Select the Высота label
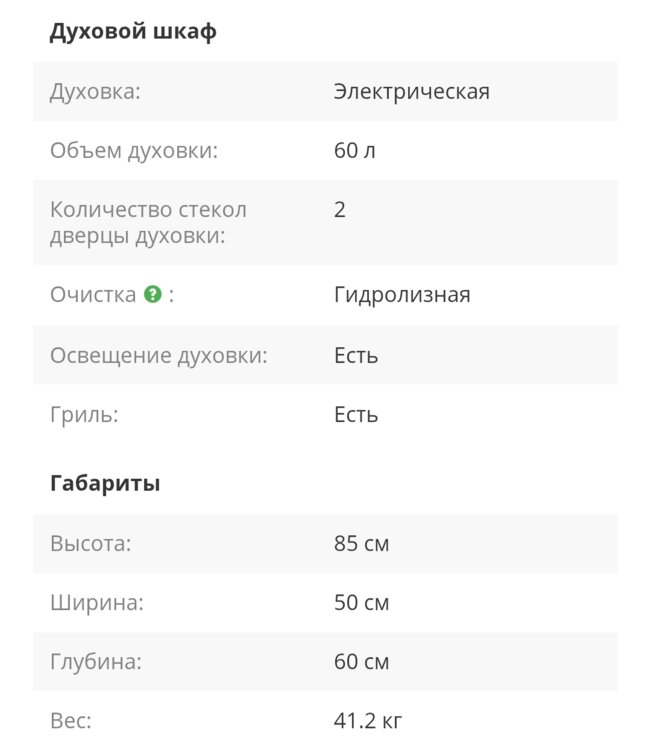The height and width of the screenshot is (750, 651). click(x=91, y=544)
